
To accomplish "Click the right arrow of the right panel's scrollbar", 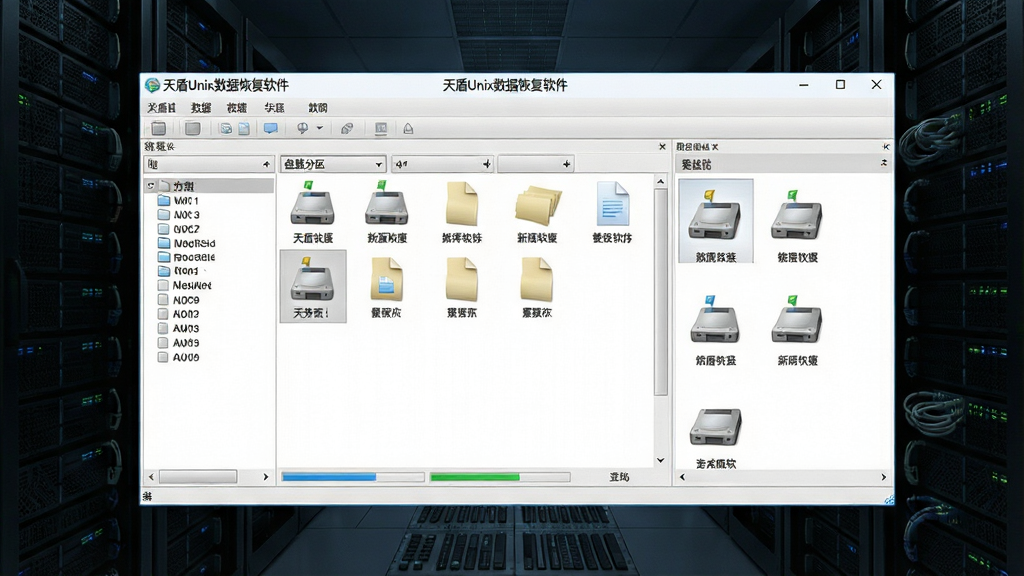I will (x=884, y=477).
